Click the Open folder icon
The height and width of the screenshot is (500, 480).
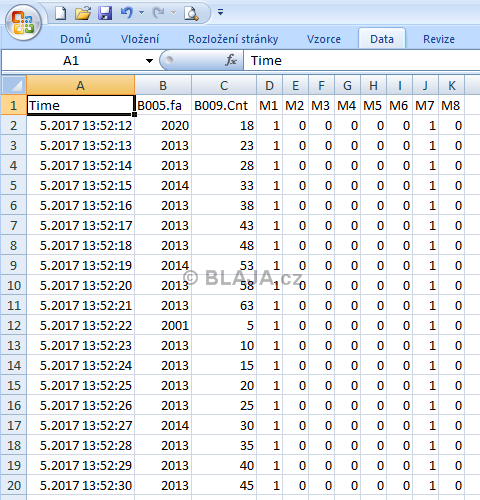tap(83, 13)
